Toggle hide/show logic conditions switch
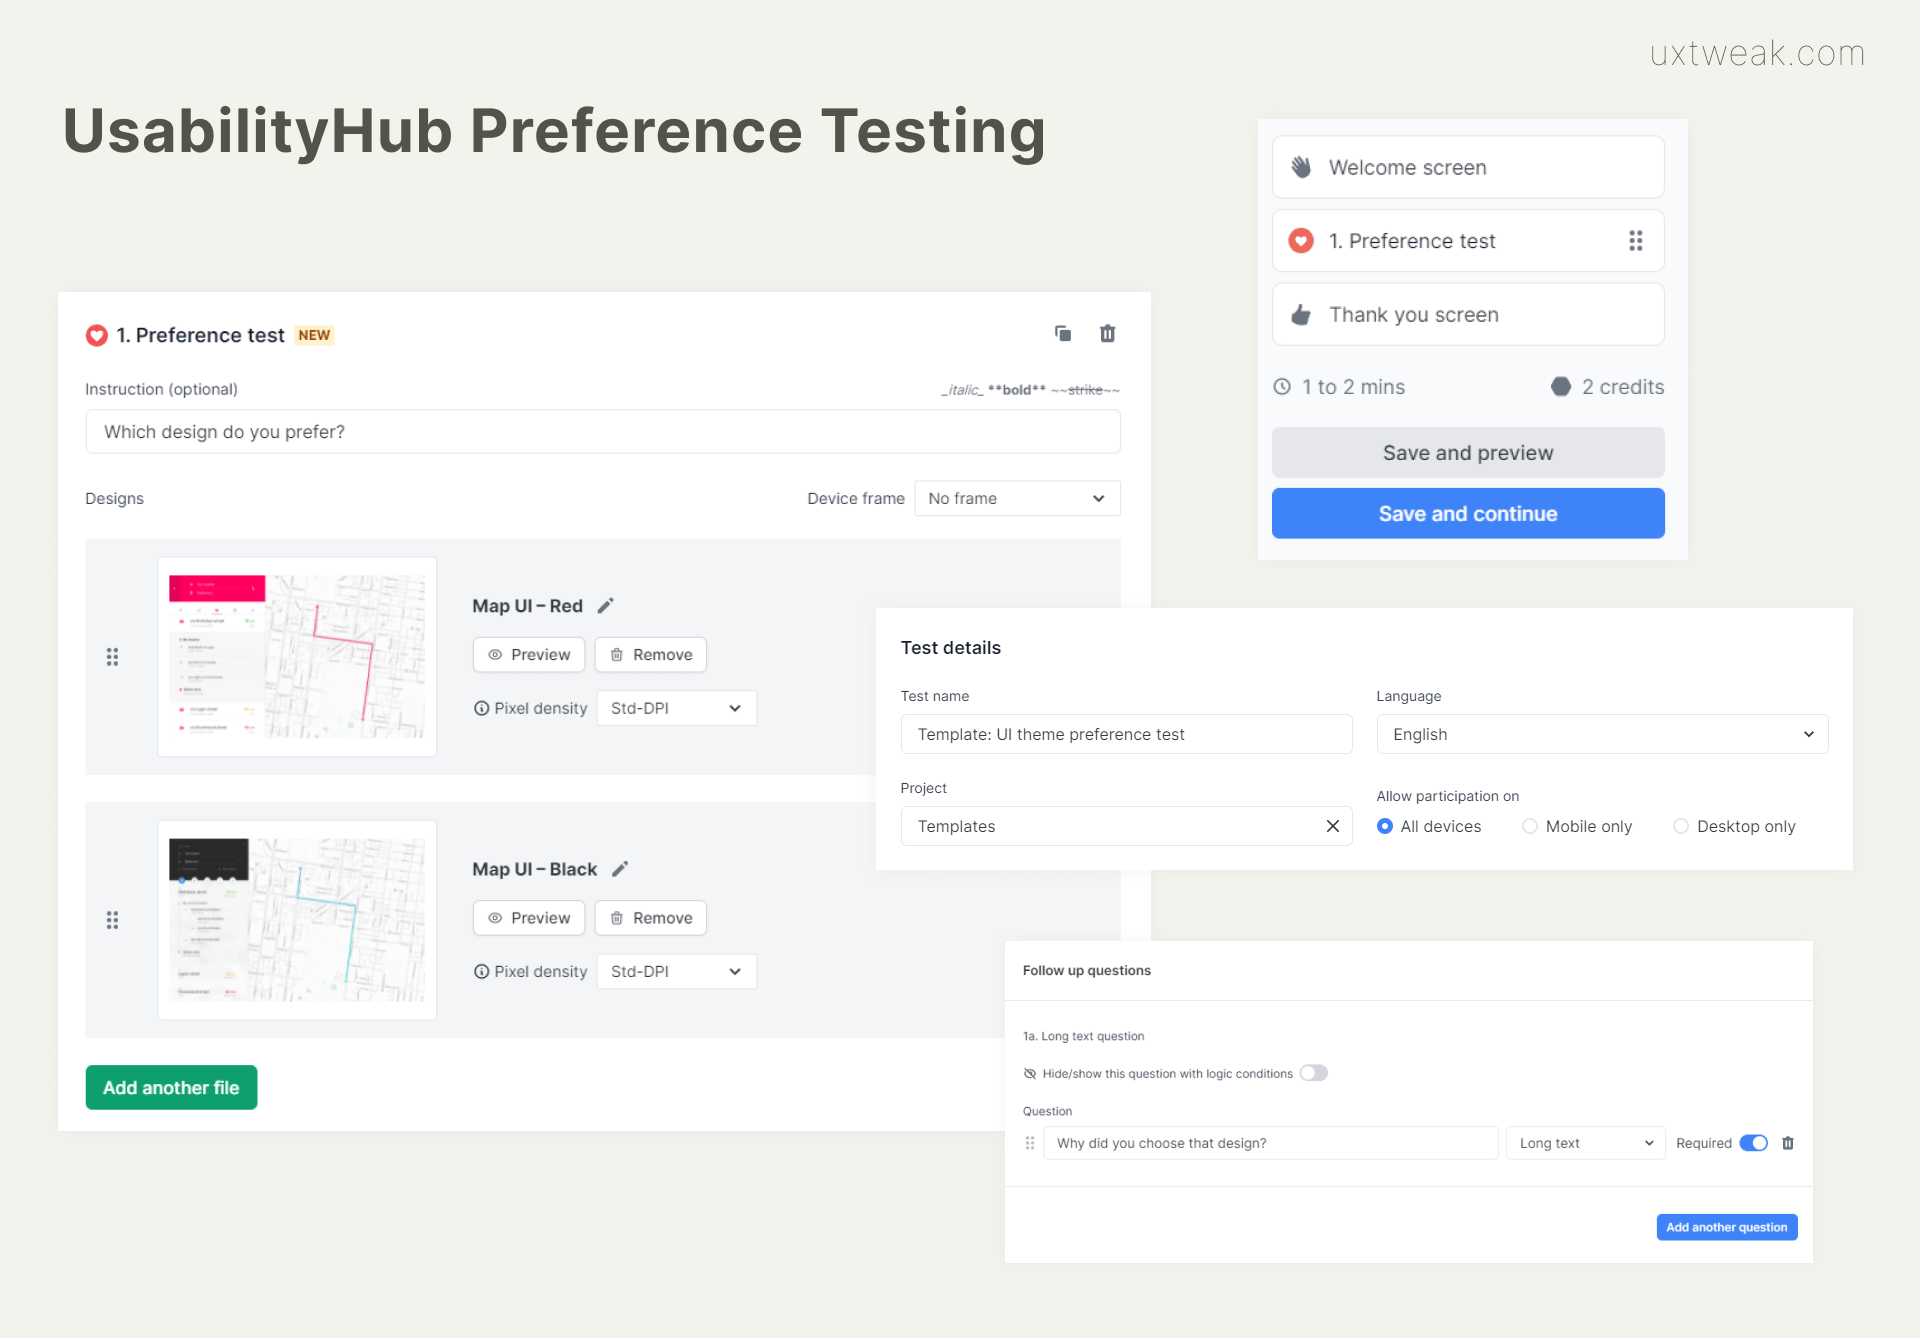1920x1338 pixels. [x=1314, y=1073]
